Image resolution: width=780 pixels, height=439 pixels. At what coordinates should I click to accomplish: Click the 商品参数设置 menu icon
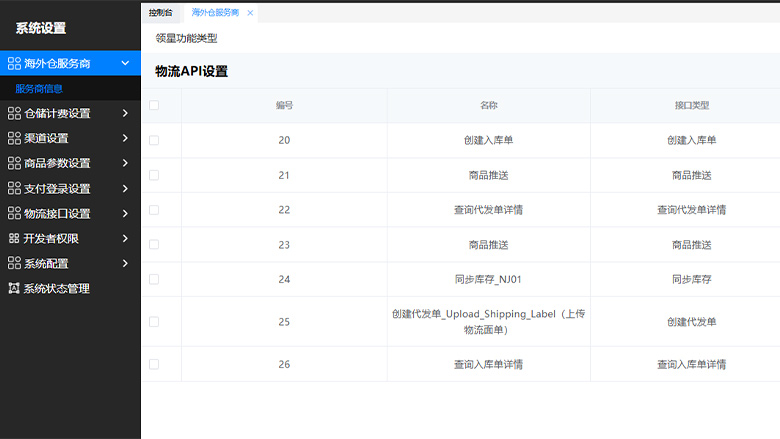[x=14, y=163]
